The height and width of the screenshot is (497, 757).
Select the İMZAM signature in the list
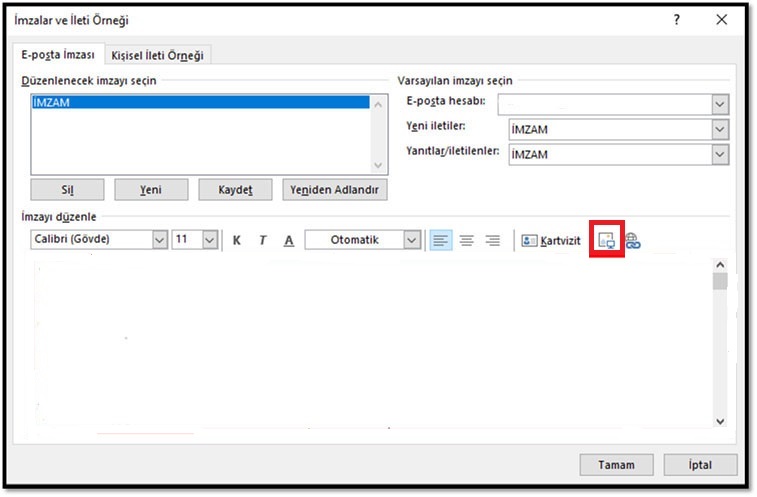pyautogui.click(x=200, y=102)
